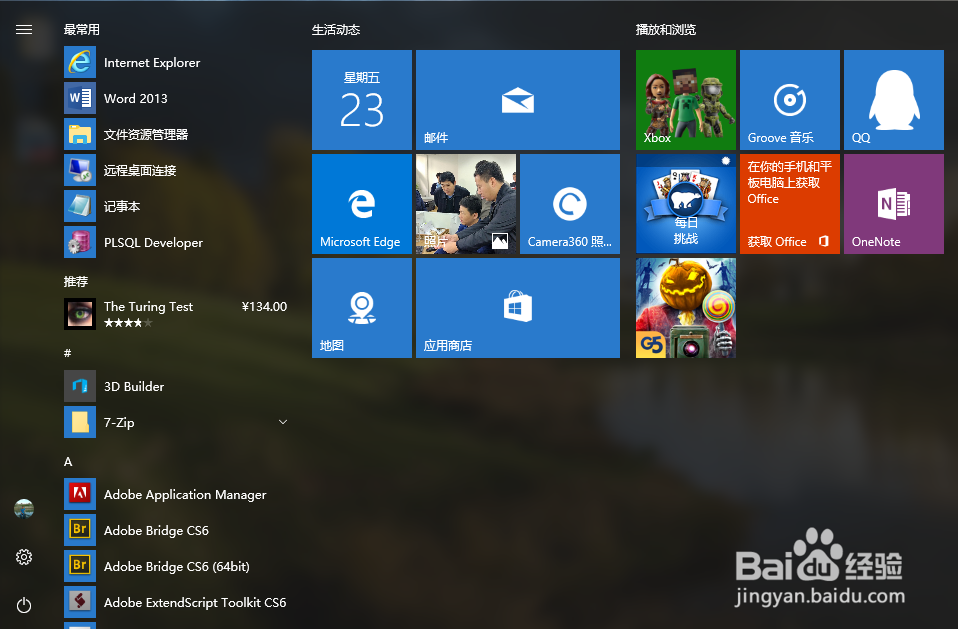Click the 获取 Office tile

[789, 204]
